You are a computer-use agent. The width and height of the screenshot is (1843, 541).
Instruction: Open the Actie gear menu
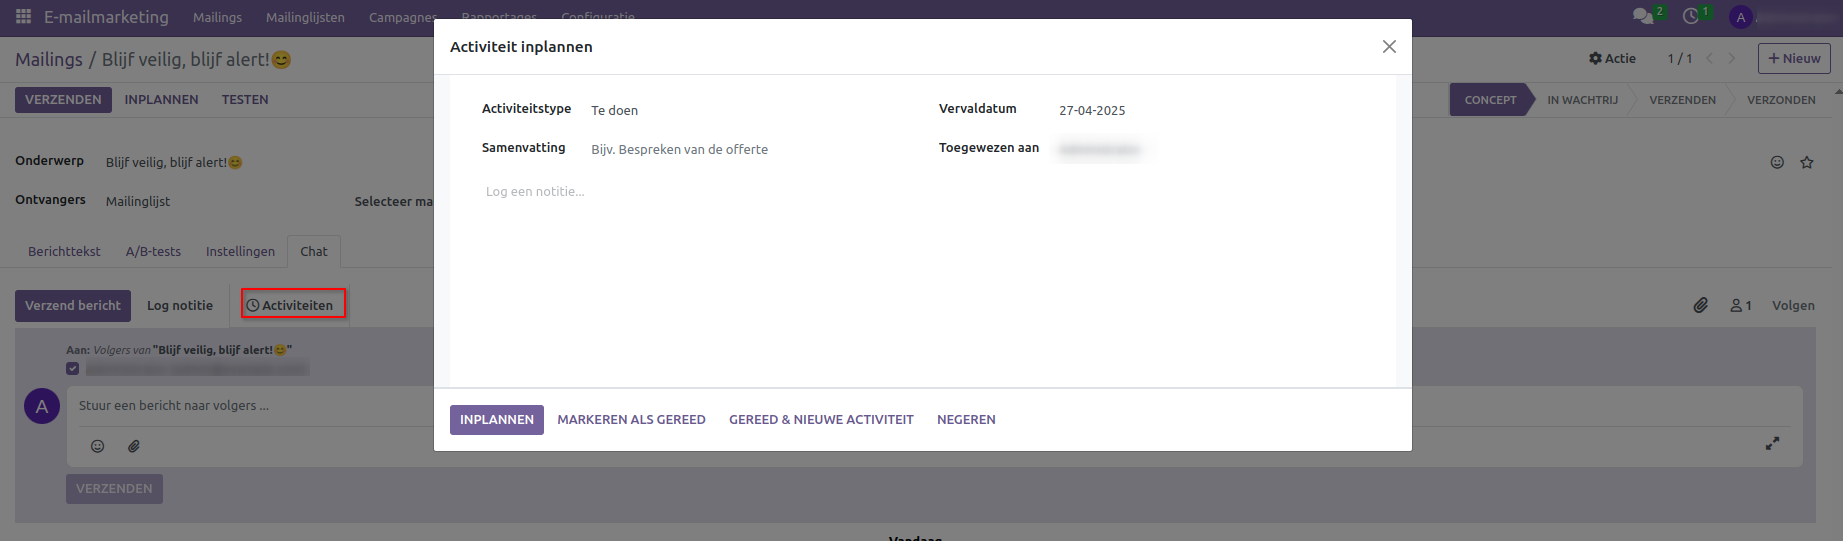click(x=1612, y=58)
